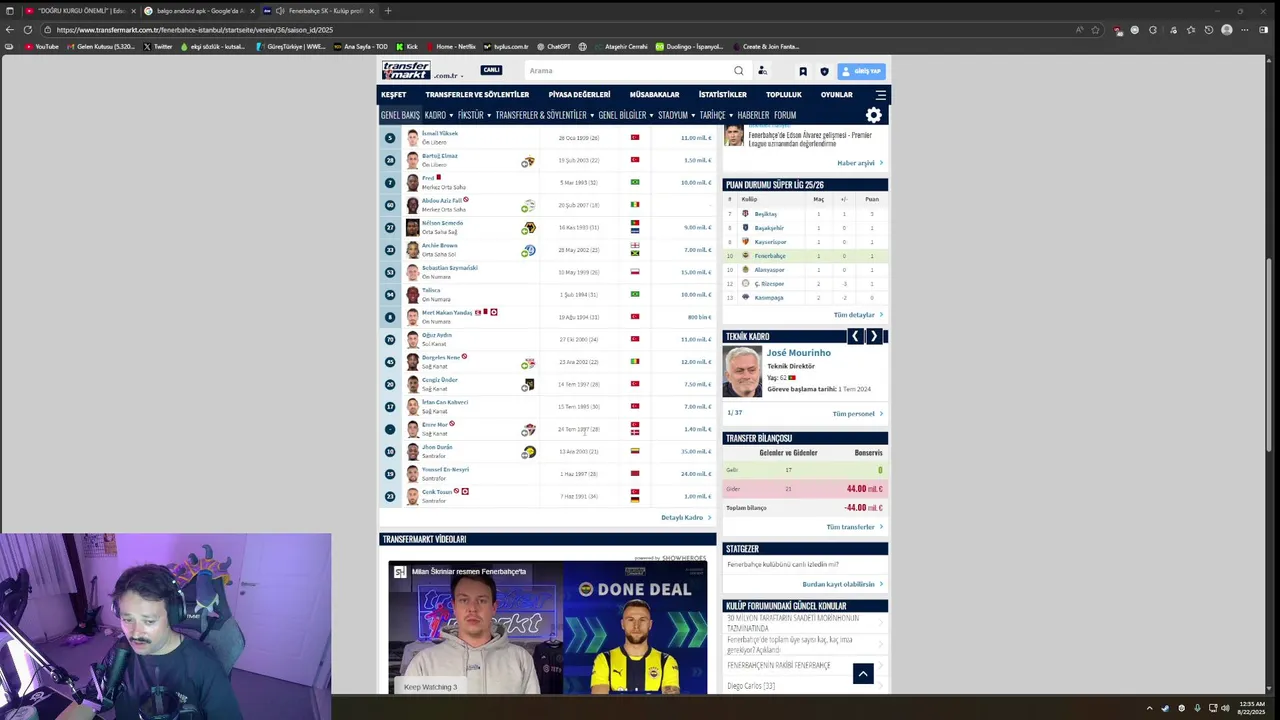Click Emre Mor's previous club badge
The image size is (1280, 720).
(528, 430)
